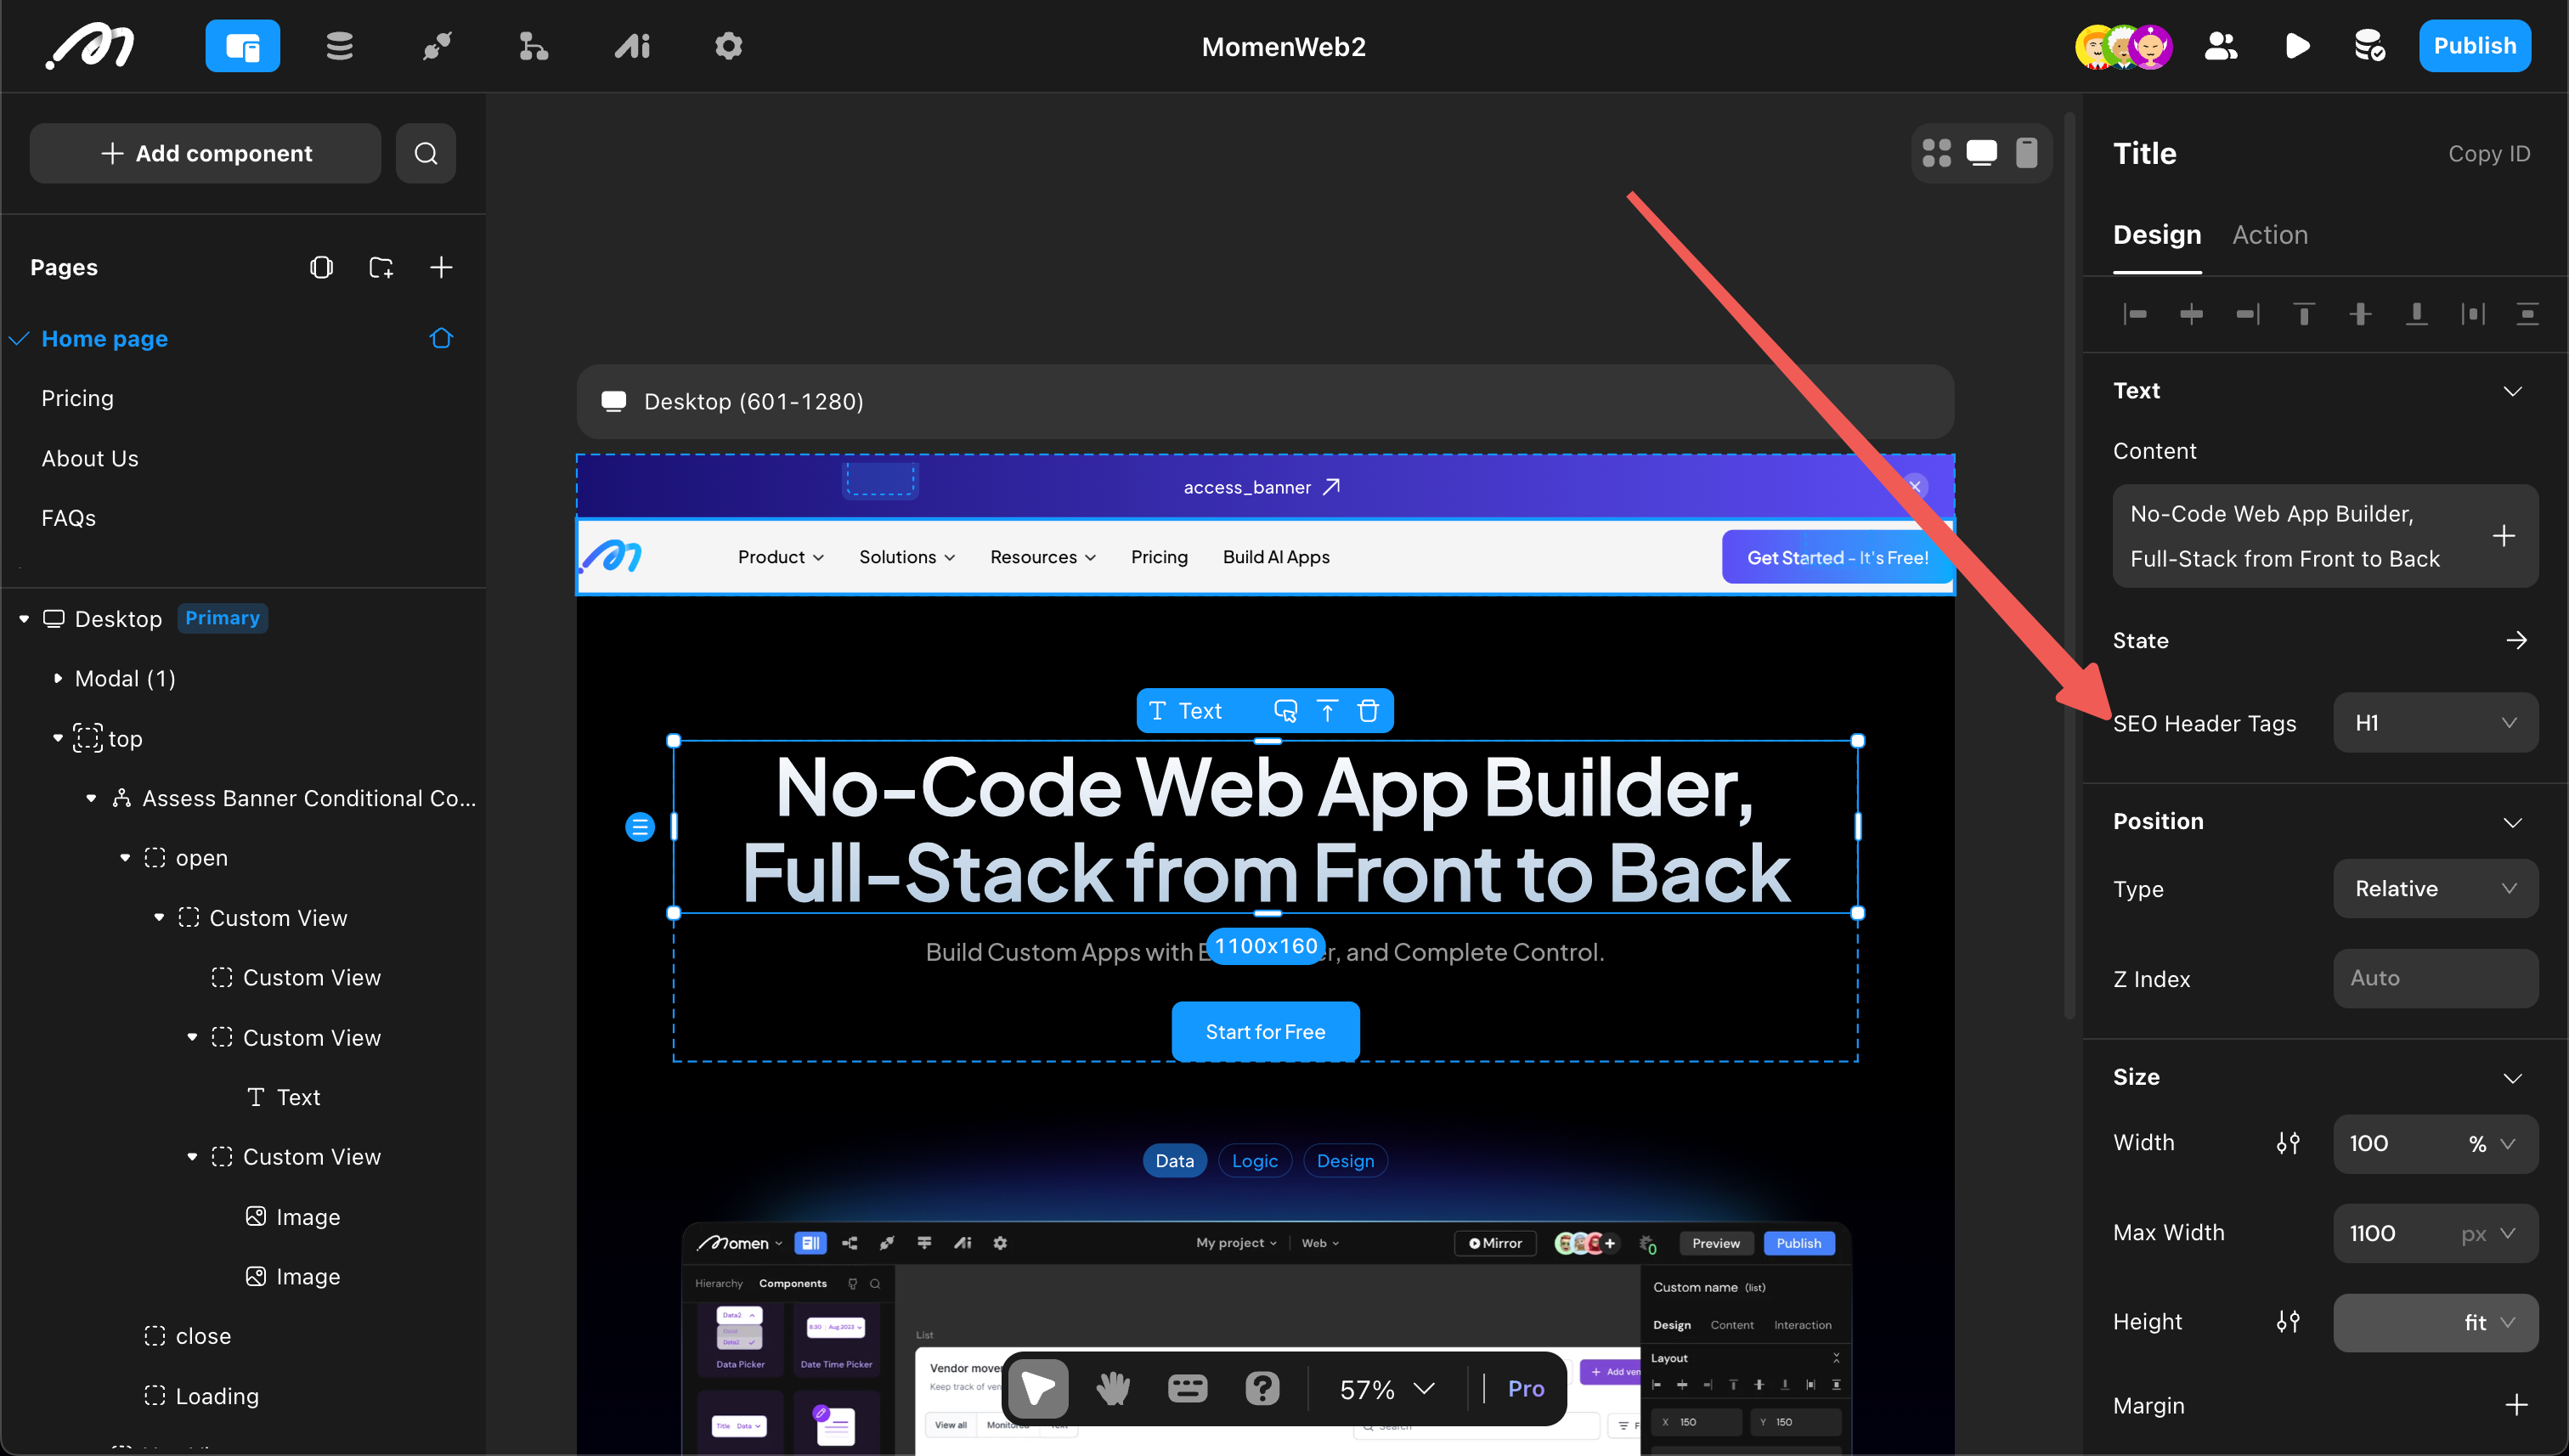This screenshot has height=1456, width=2569.
Task: Distribute vertically icon
Action: 2528,314
